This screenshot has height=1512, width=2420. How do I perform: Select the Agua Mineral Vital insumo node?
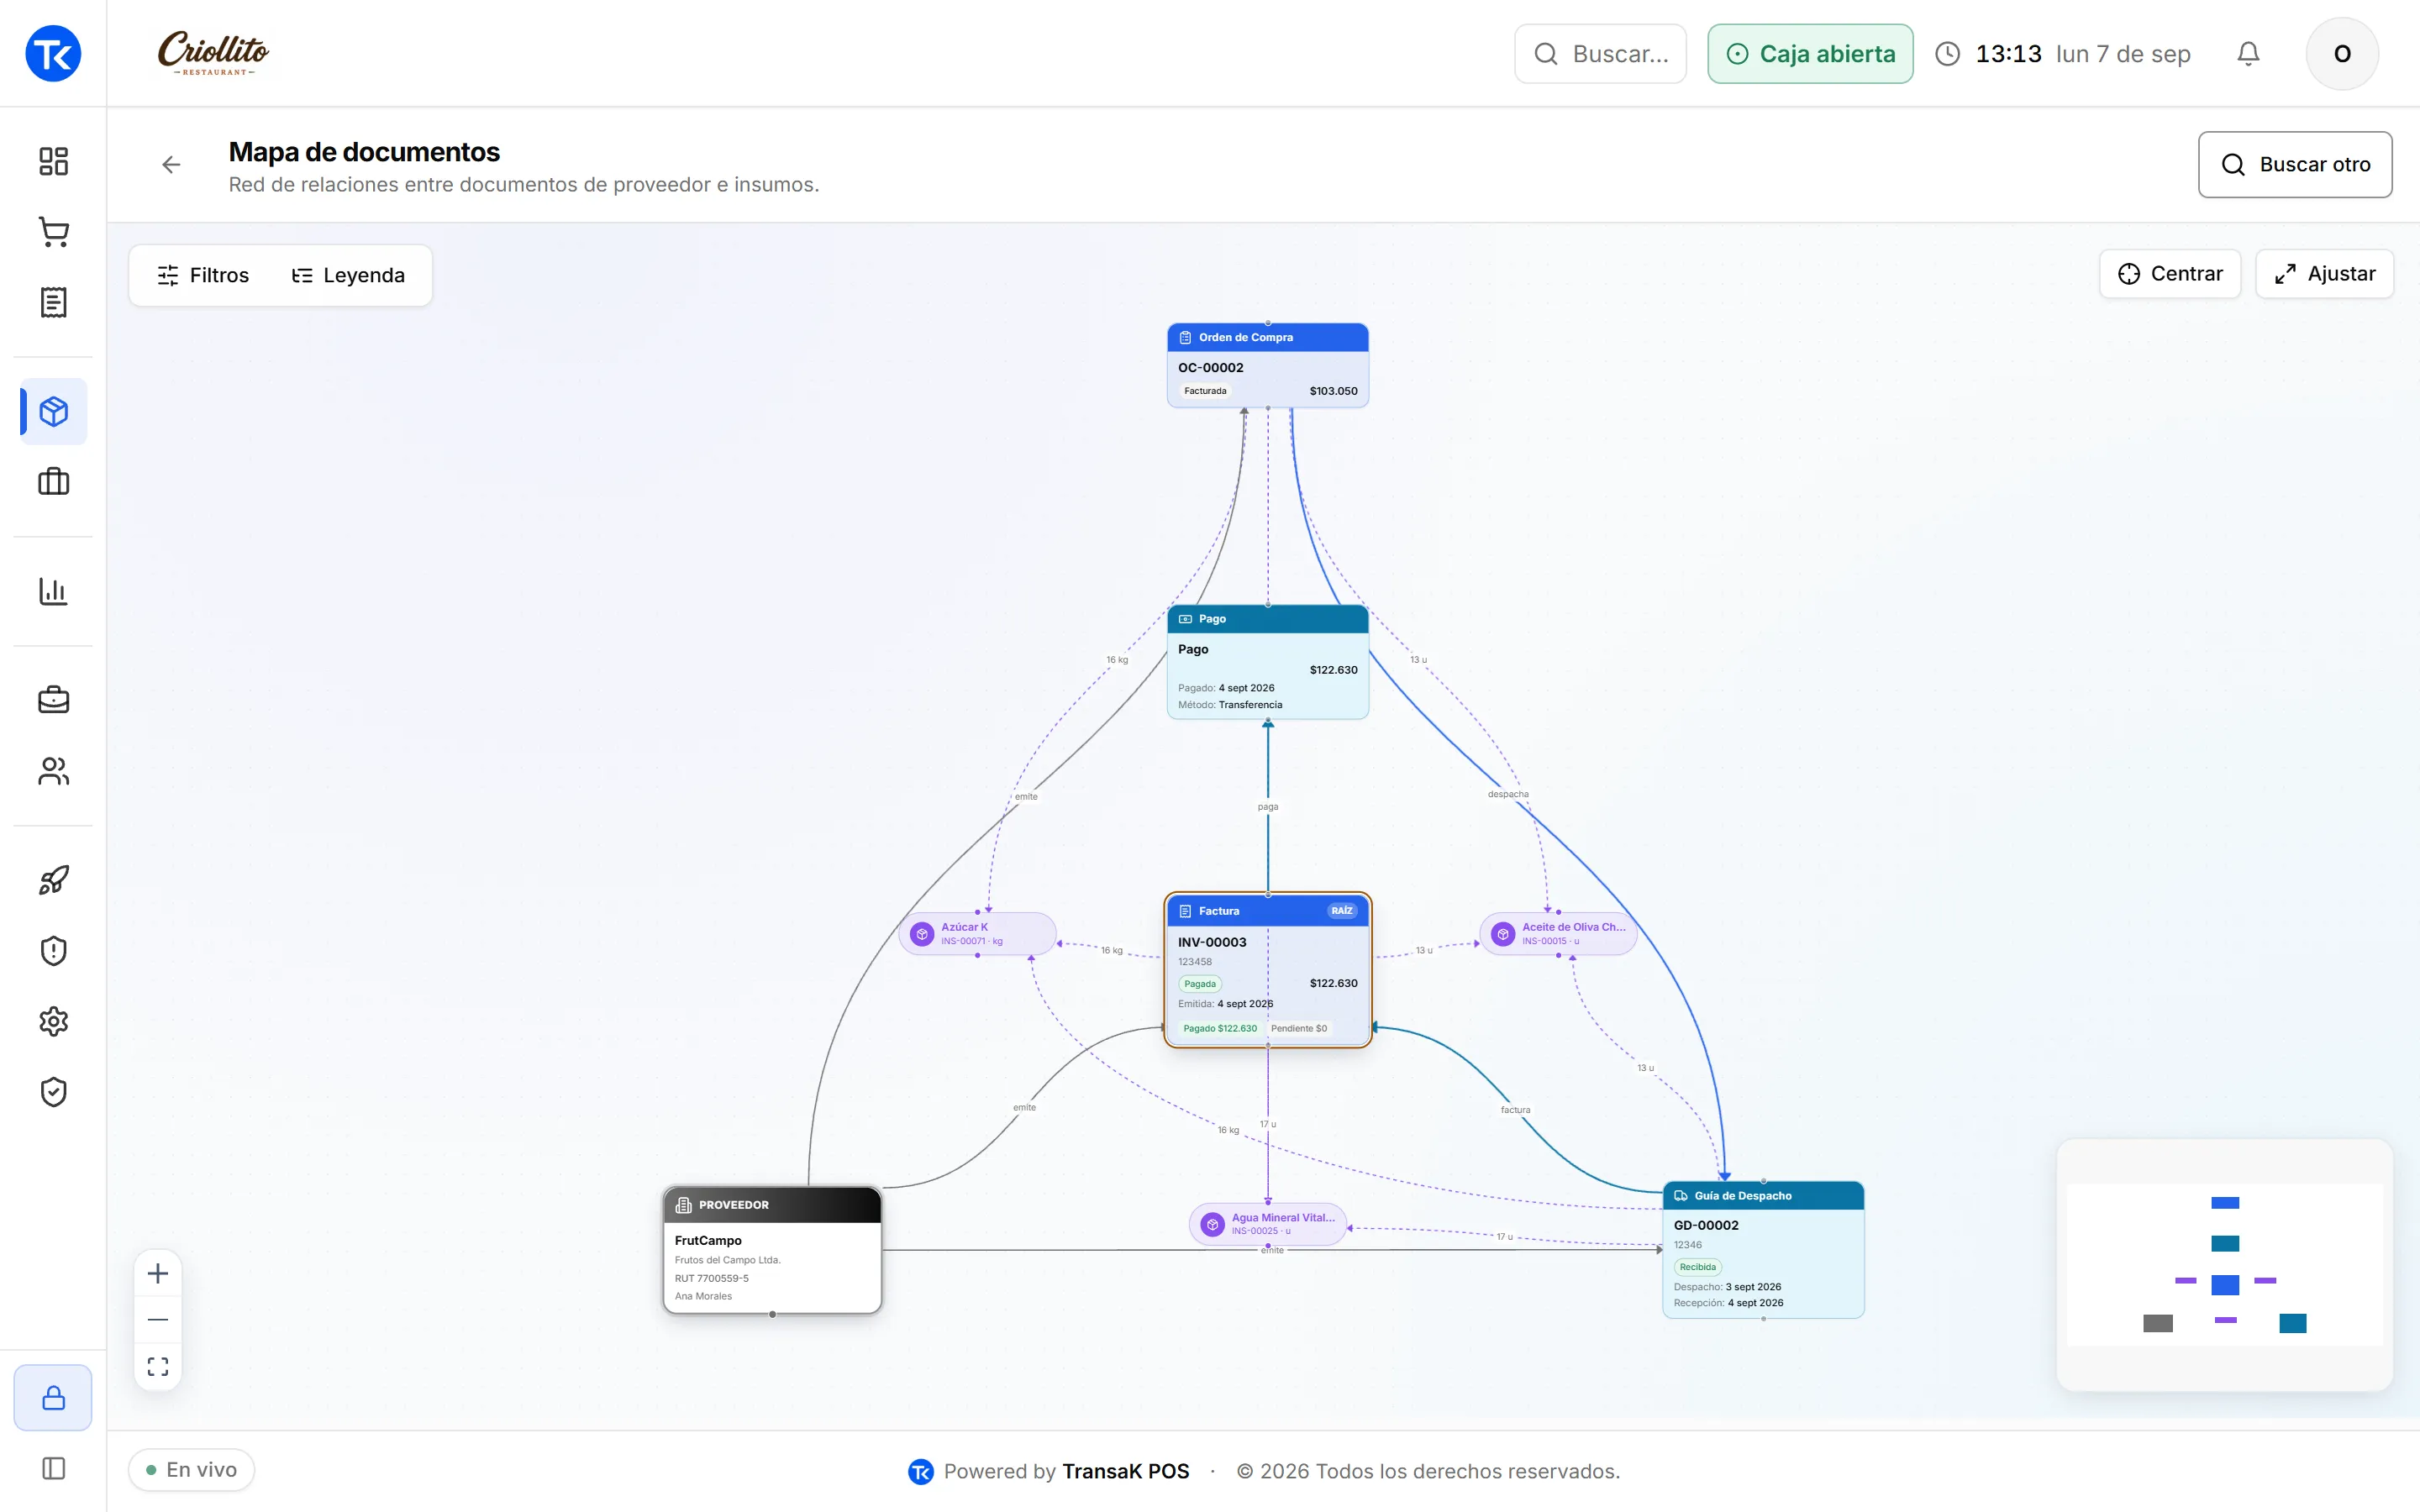[1268, 1224]
